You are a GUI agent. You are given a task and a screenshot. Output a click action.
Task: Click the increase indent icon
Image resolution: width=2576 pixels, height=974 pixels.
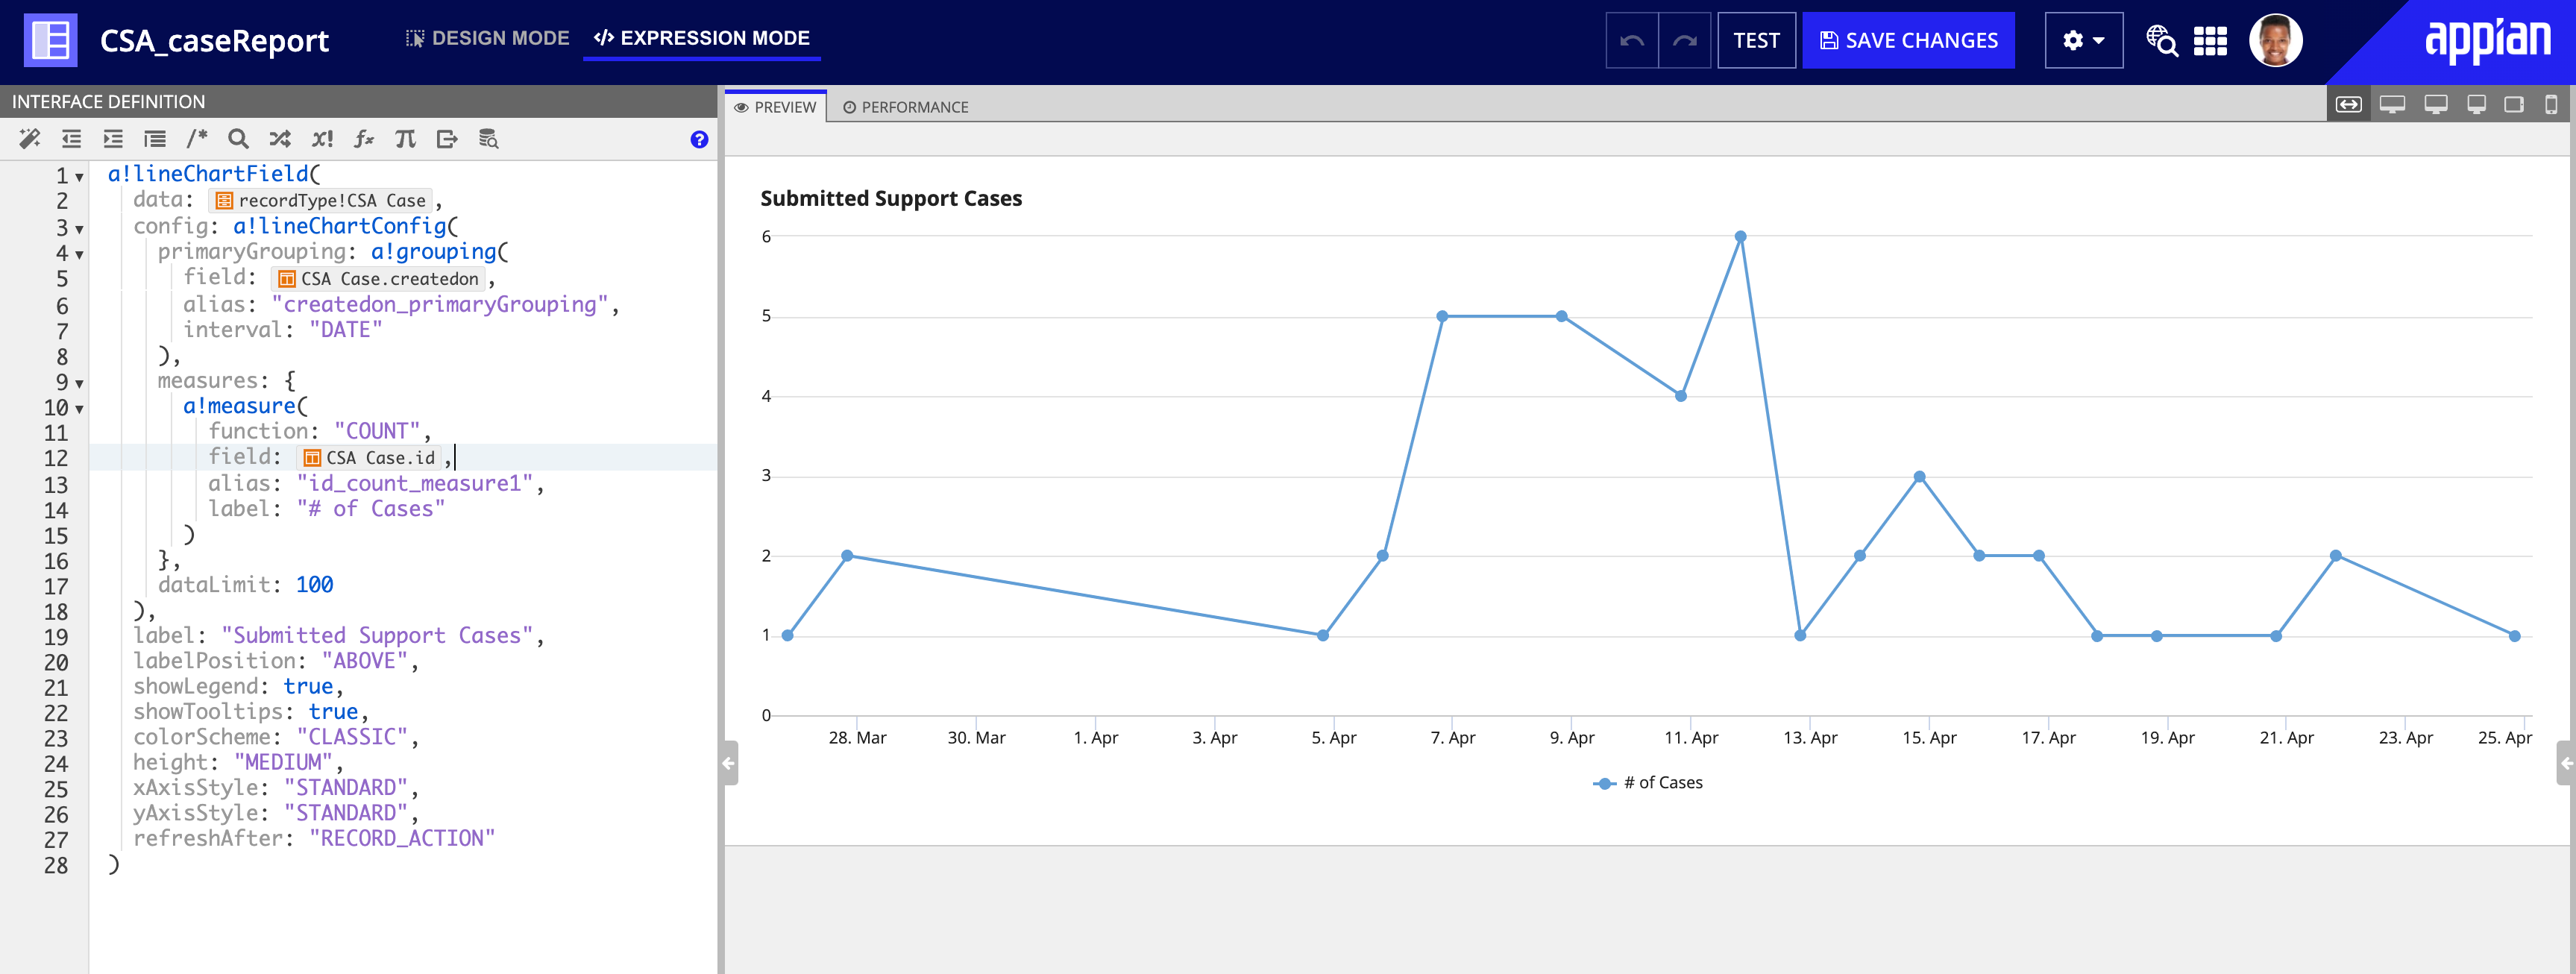[x=113, y=139]
